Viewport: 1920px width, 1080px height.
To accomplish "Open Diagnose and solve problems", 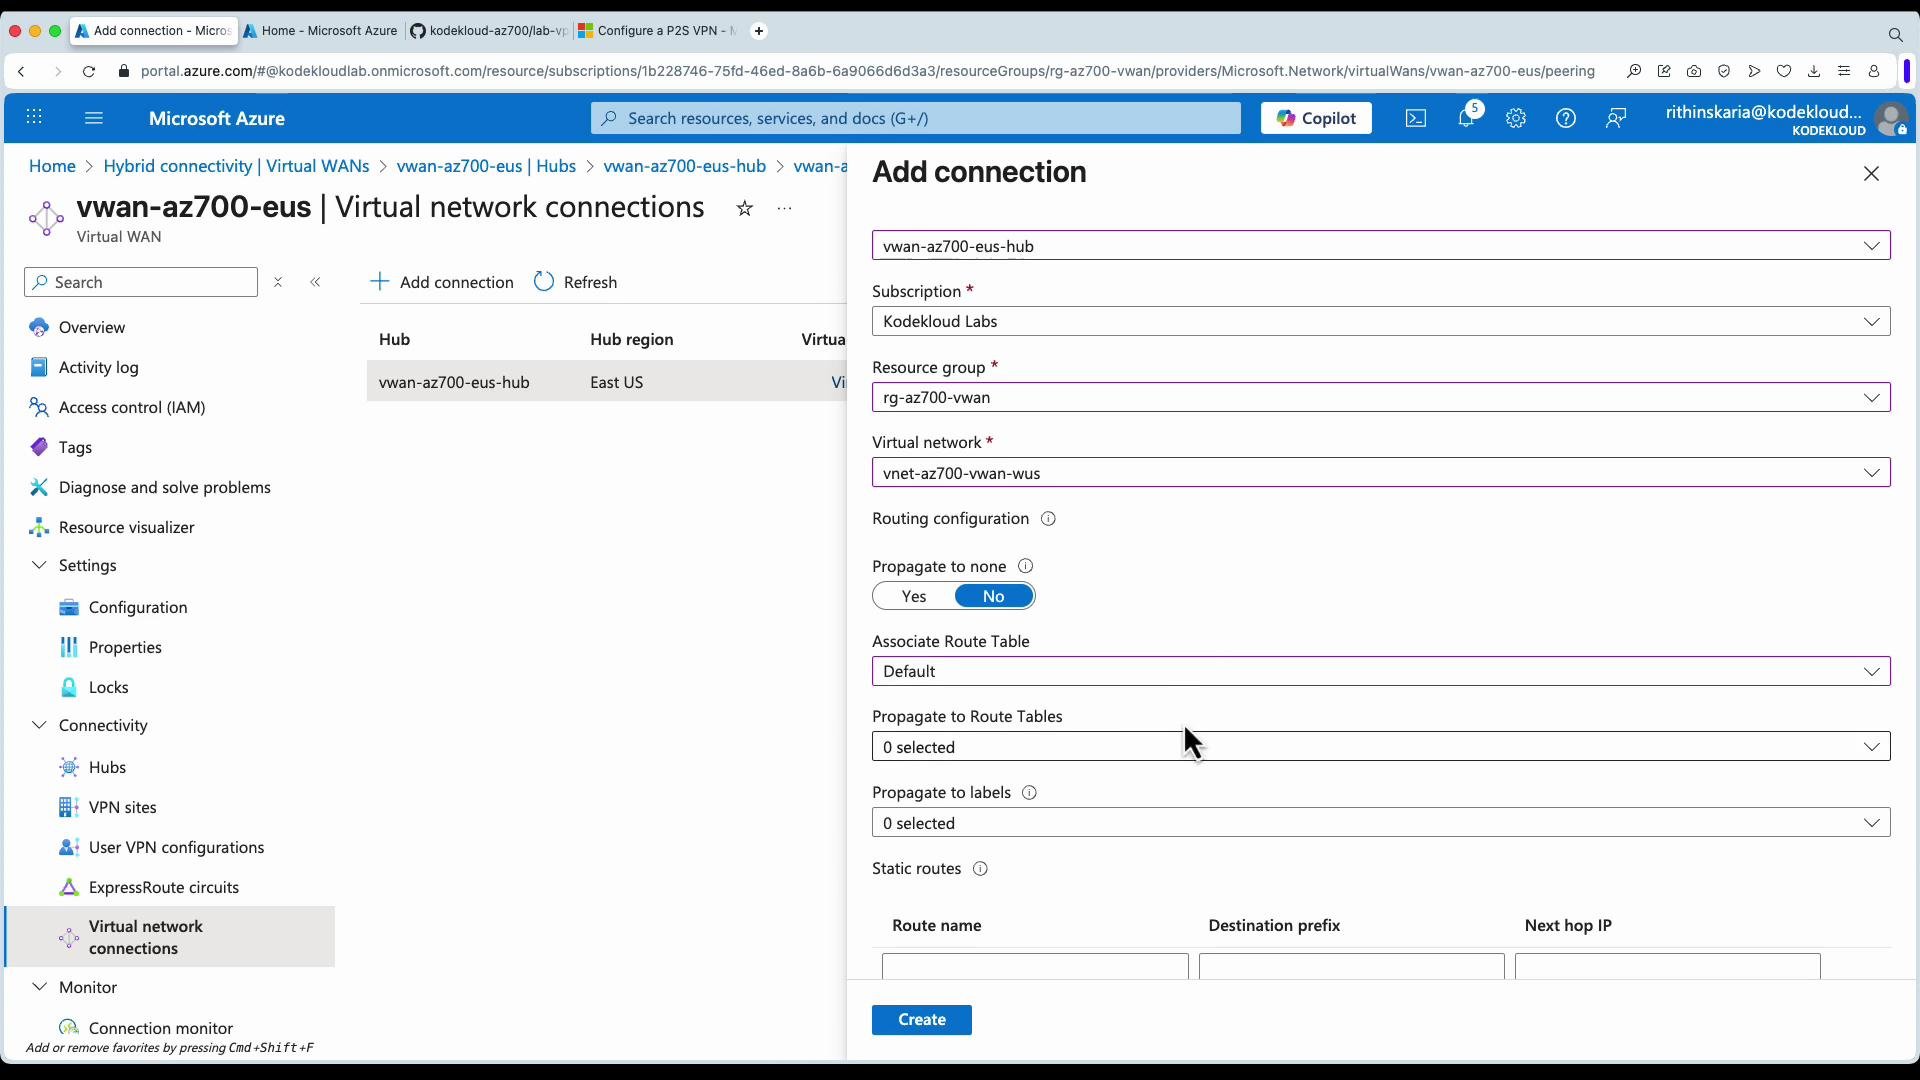I will 164,487.
